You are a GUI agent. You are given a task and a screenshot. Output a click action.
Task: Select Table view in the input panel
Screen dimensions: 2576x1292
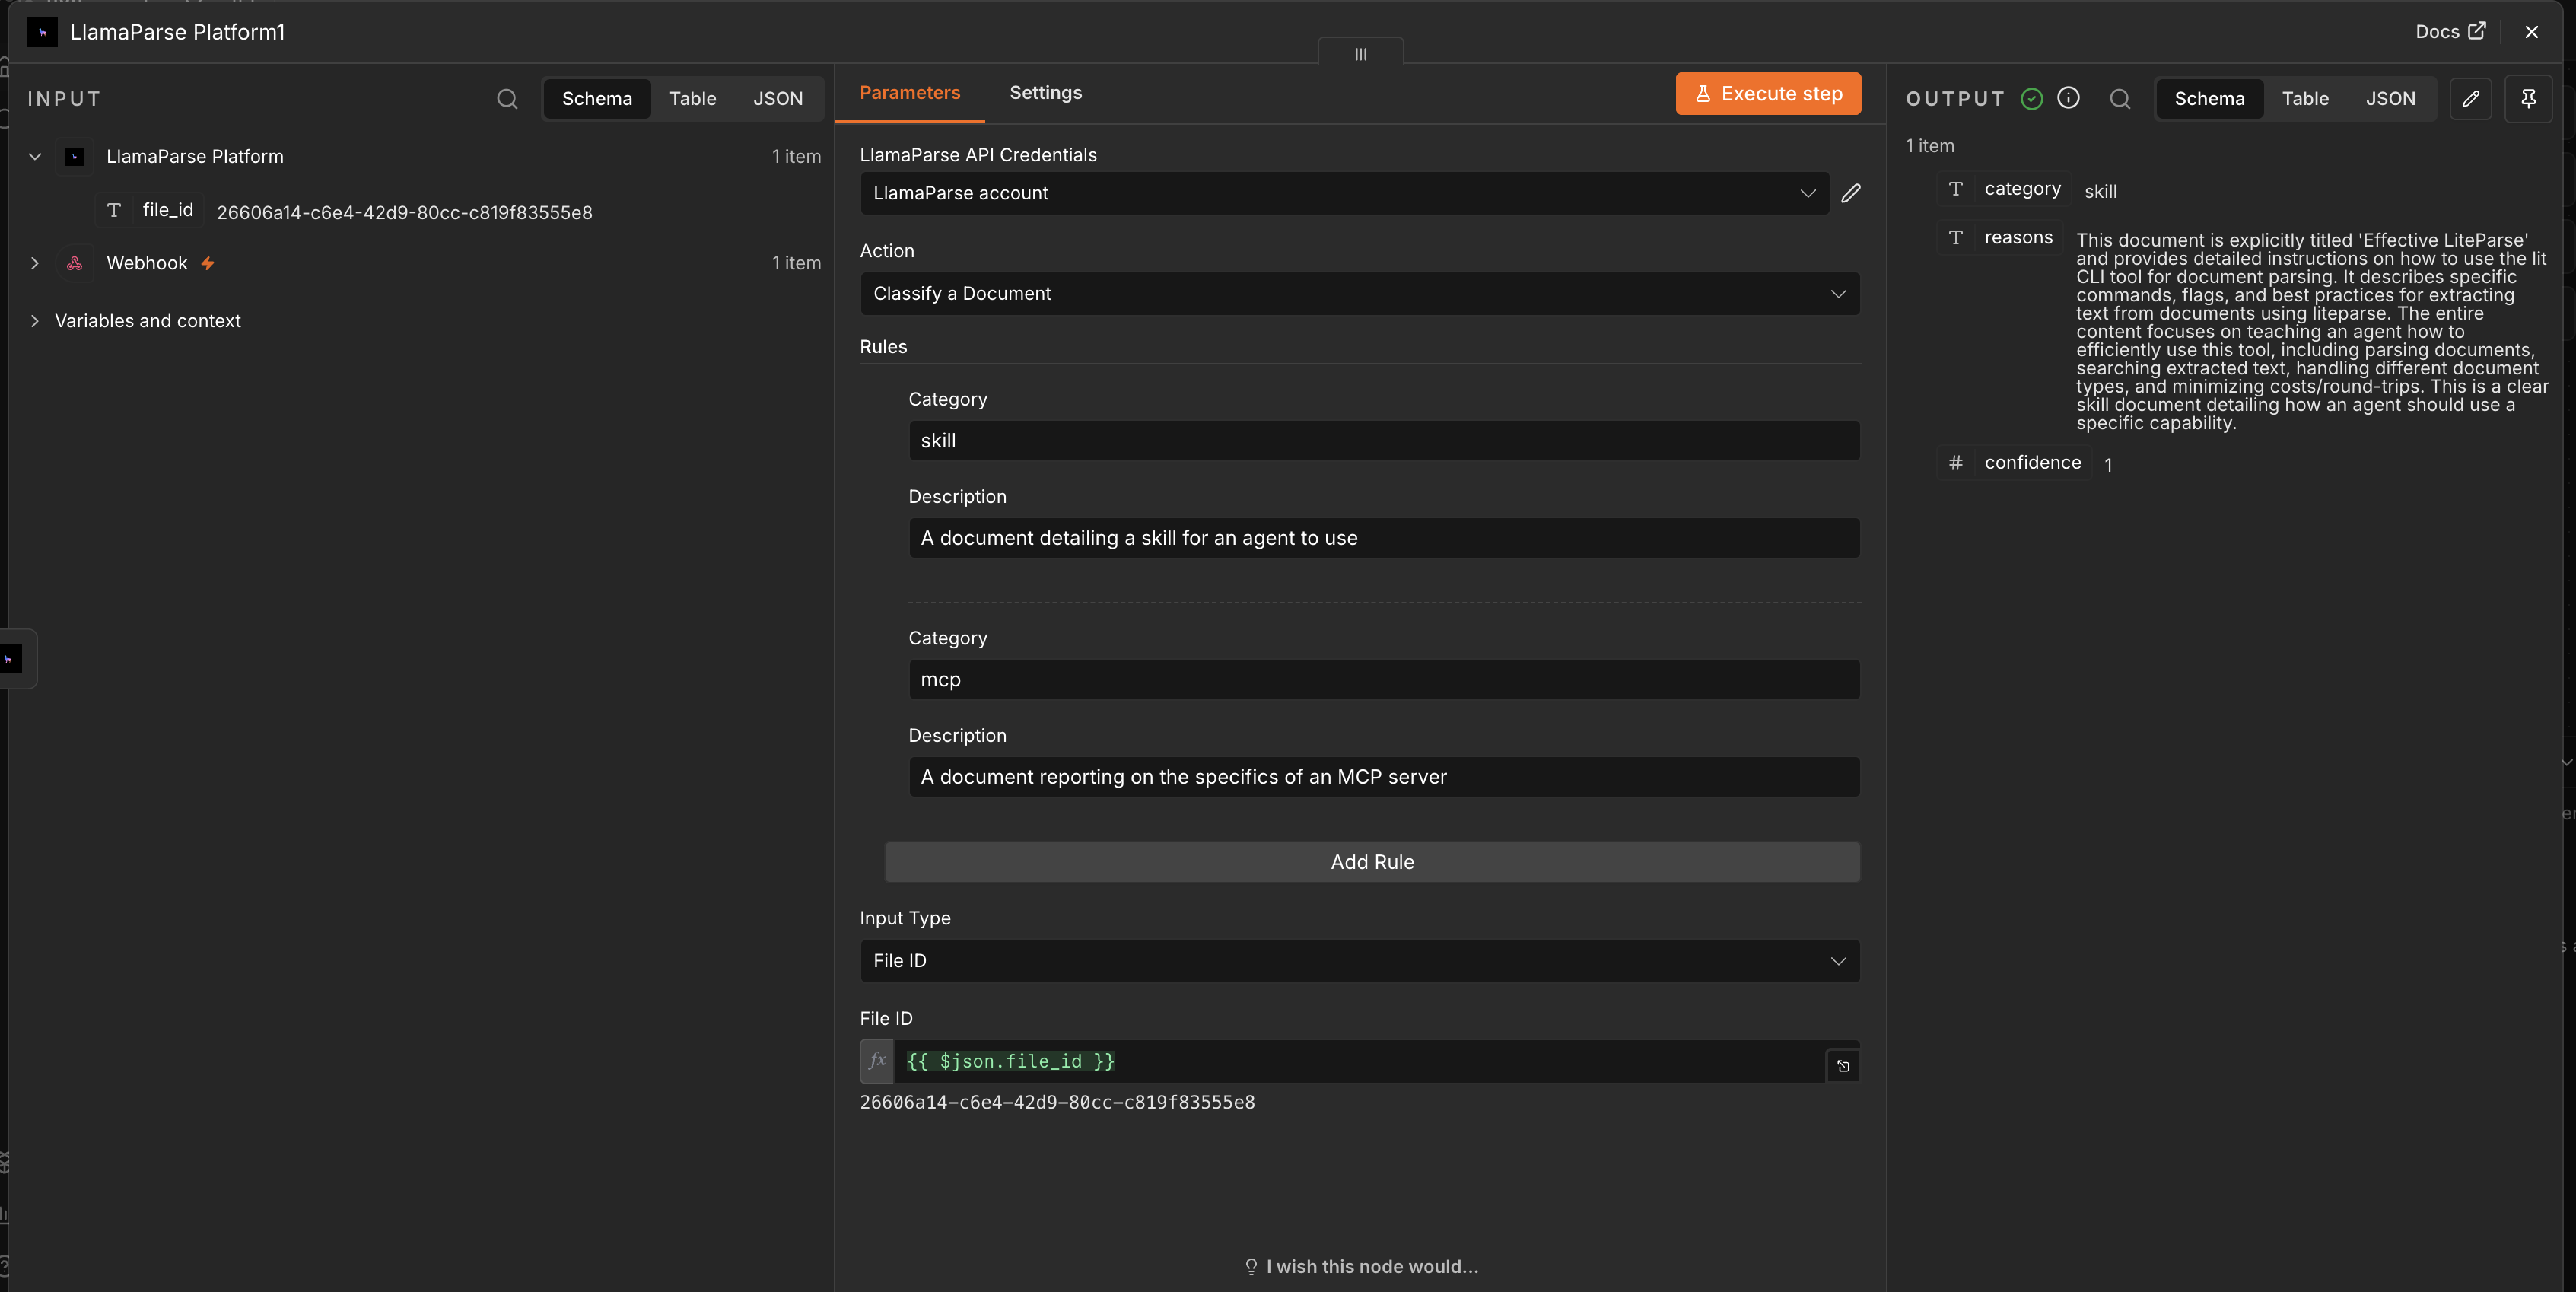pos(693,99)
